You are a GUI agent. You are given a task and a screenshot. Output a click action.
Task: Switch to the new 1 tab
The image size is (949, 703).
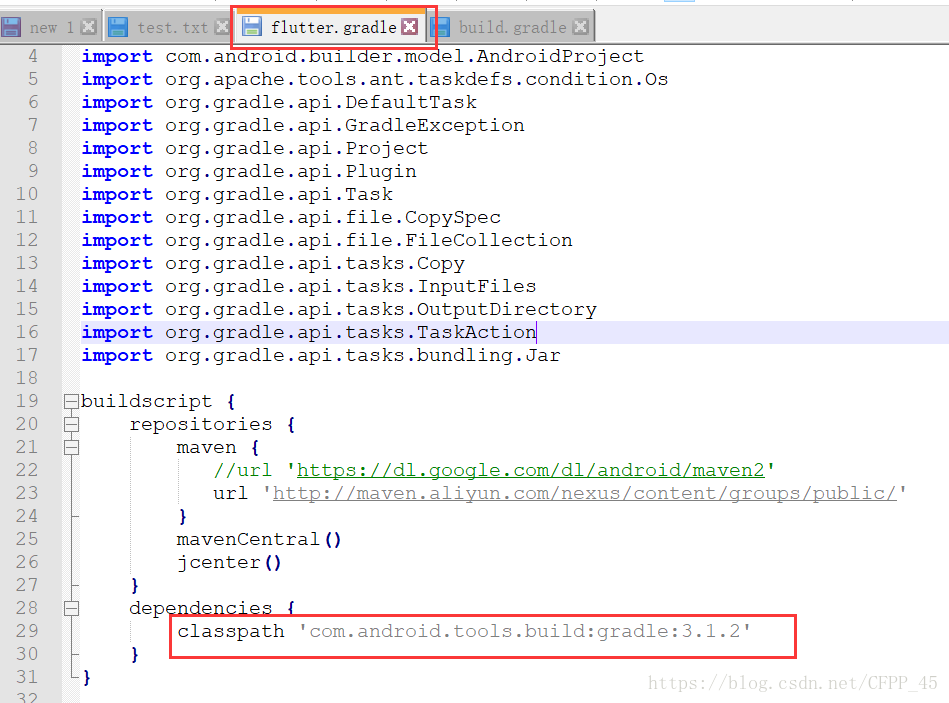(55, 27)
